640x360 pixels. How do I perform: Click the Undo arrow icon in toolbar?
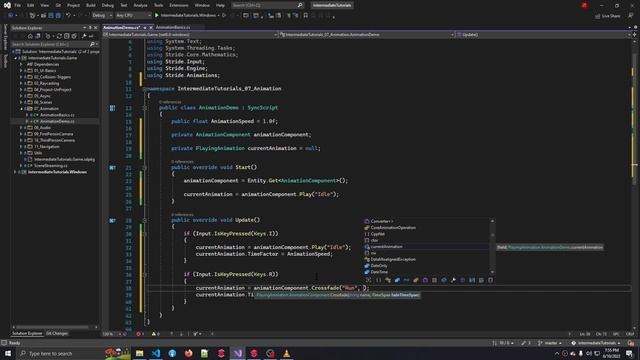tap(69, 16)
